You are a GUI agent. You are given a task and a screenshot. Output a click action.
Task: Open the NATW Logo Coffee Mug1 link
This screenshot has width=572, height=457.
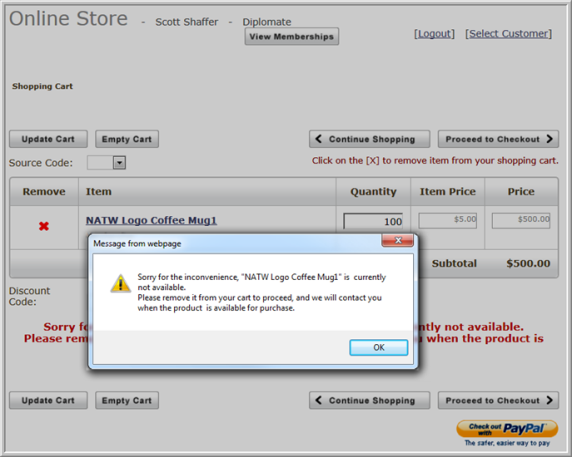[151, 220]
